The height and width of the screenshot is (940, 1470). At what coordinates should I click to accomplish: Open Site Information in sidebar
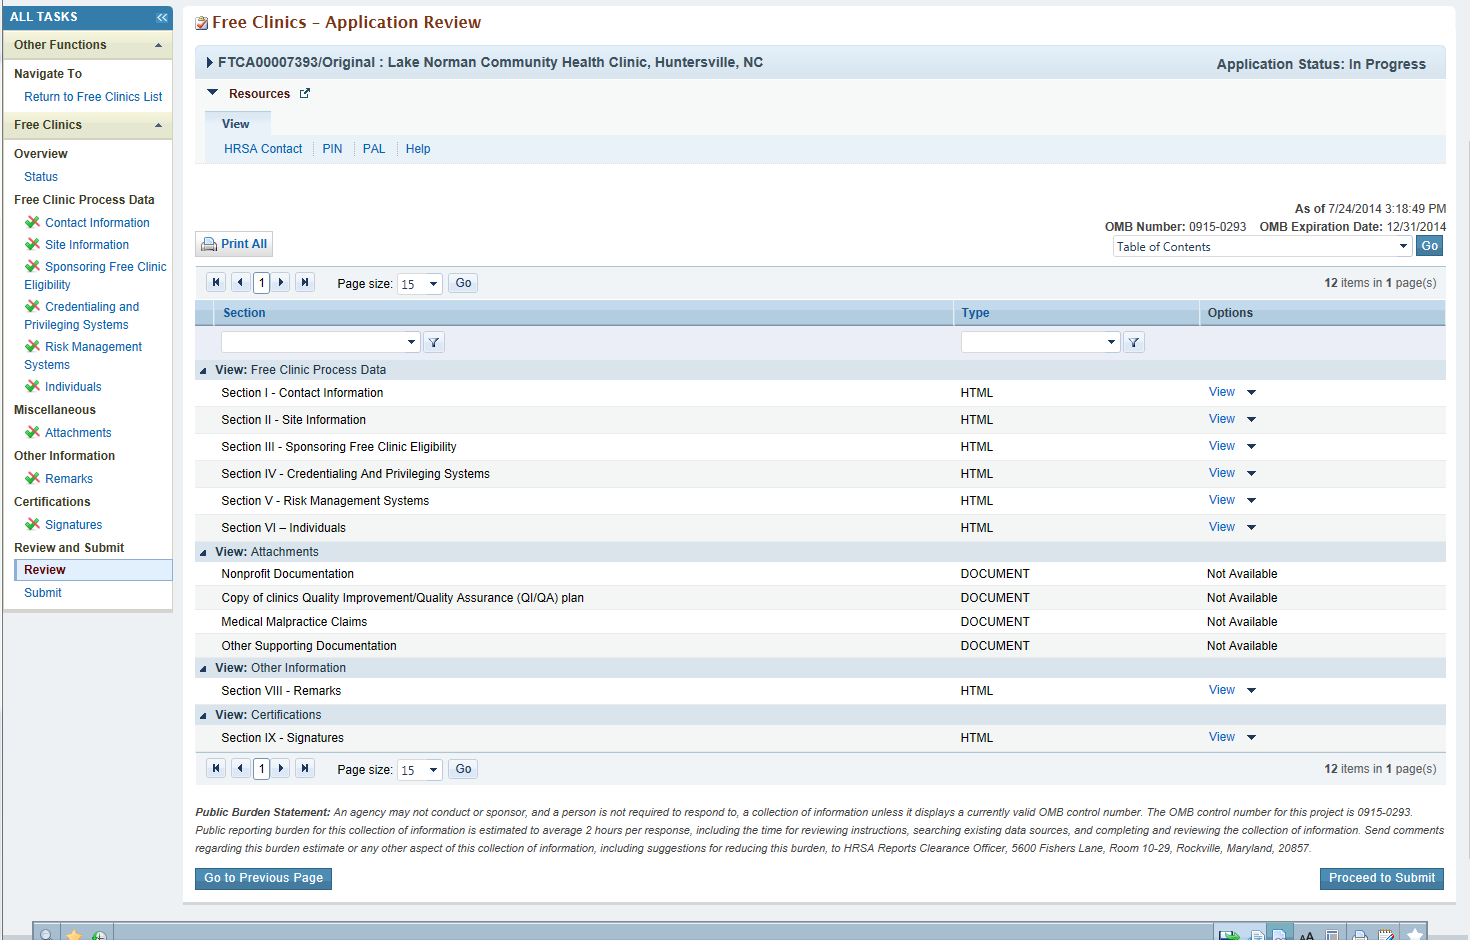click(x=87, y=245)
